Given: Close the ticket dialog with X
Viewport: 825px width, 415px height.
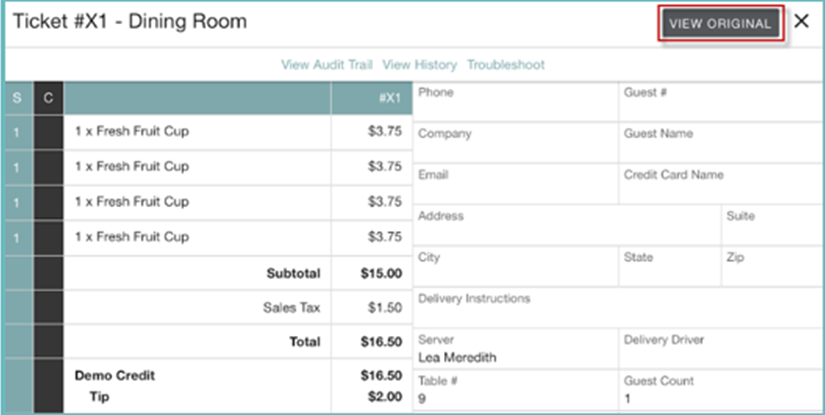Looking at the screenshot, I should click(x=802, y=22).
